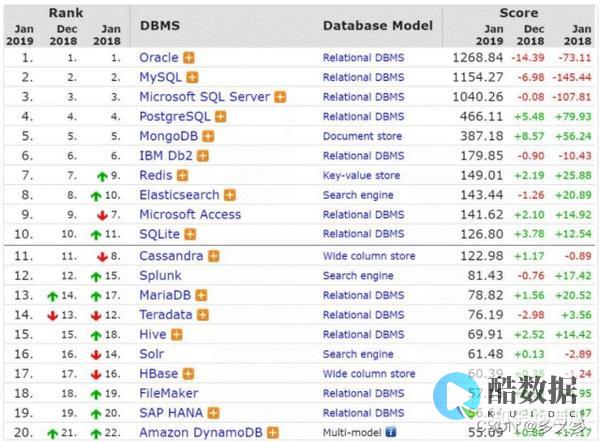
Task: Open the PostgreSQL link
Action: (x=175, y=117)
